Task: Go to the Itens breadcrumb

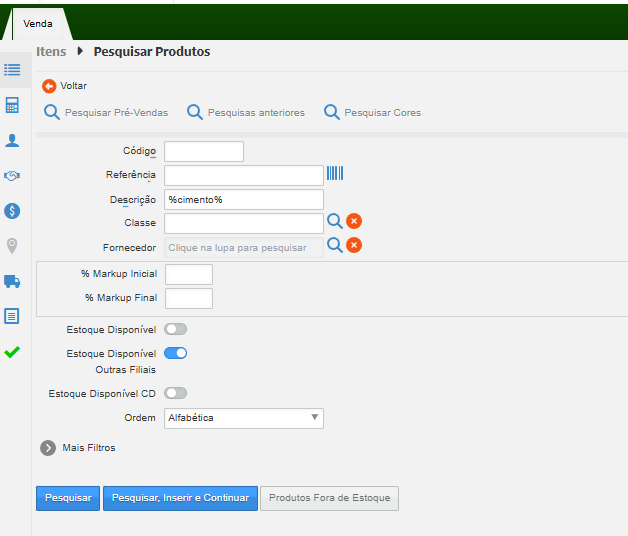Action: click(51, 52)
